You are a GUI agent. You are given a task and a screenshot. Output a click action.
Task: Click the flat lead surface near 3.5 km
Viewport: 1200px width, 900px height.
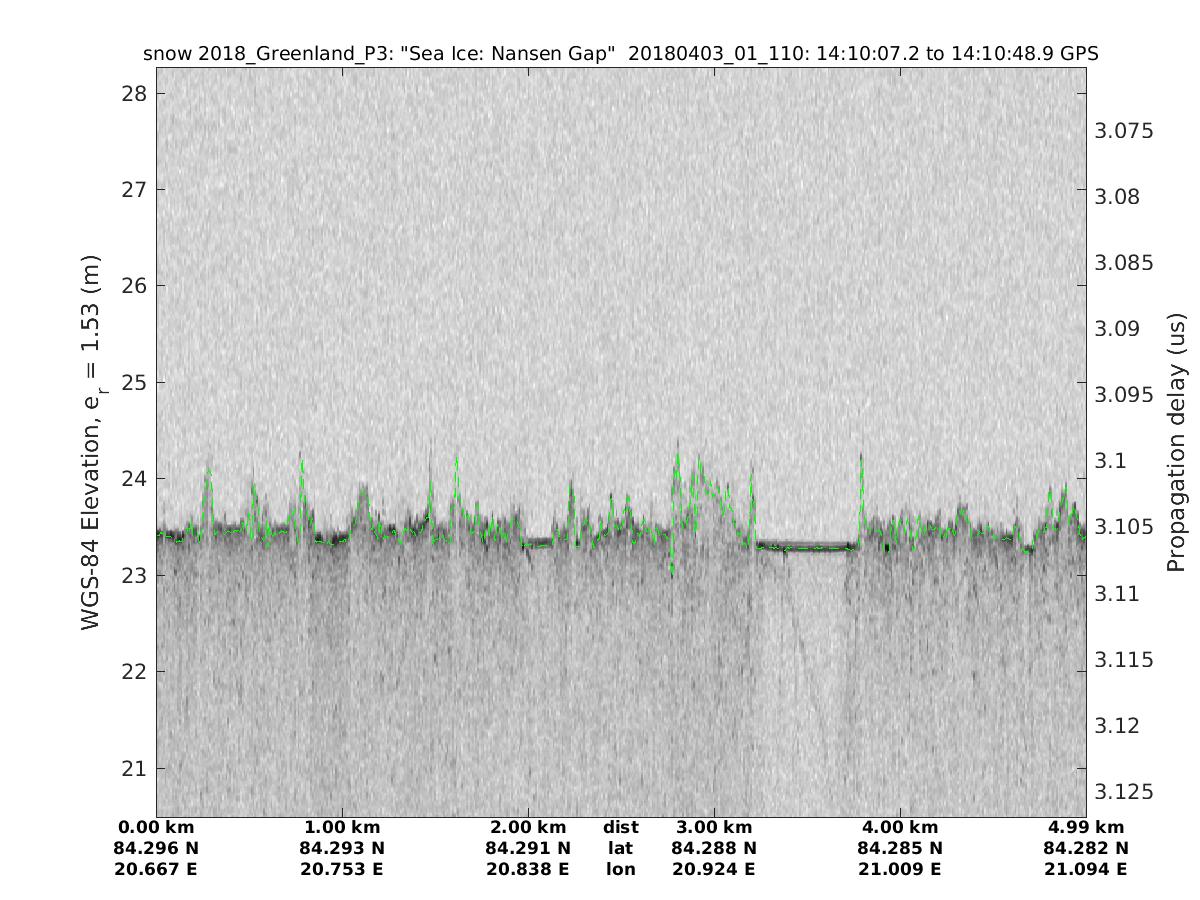(805, 546)
